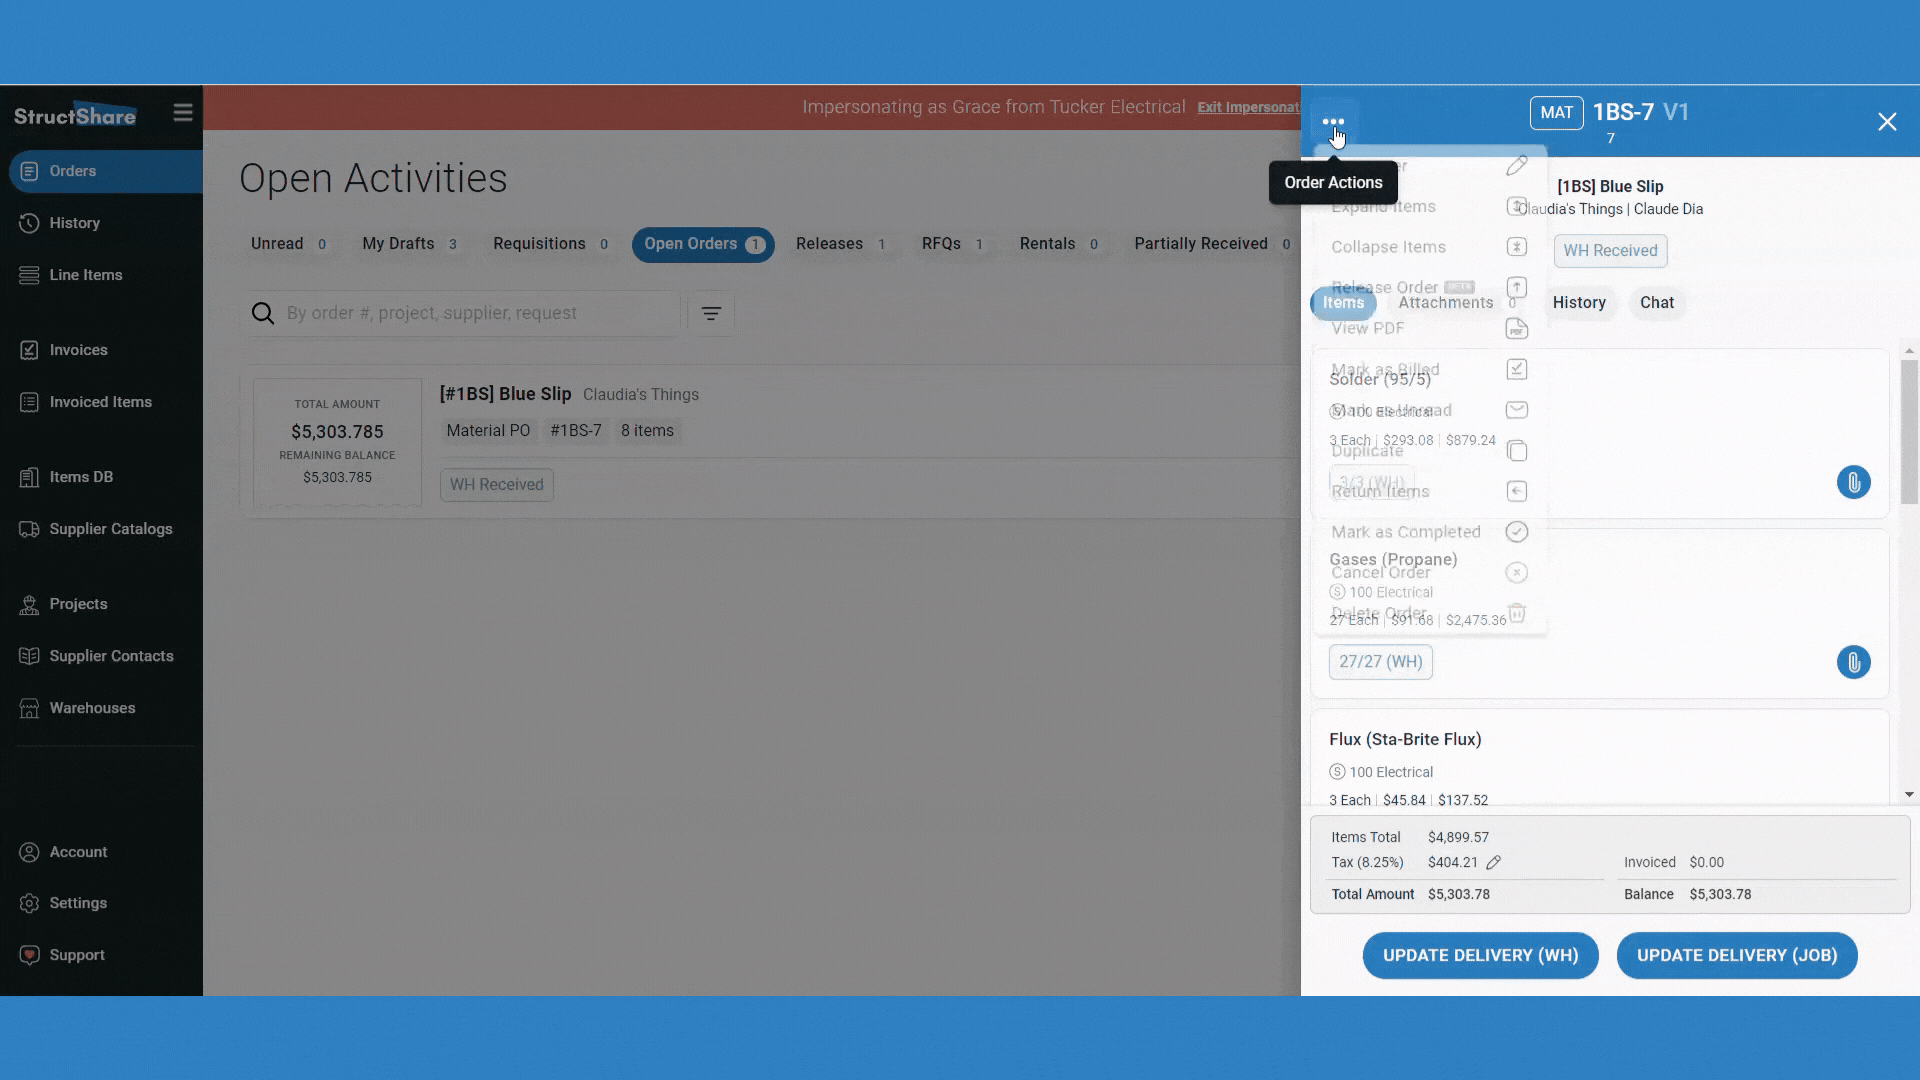
Task: Click UPDATE DELIVERY (WH) button
Action: coord(1481,955)
